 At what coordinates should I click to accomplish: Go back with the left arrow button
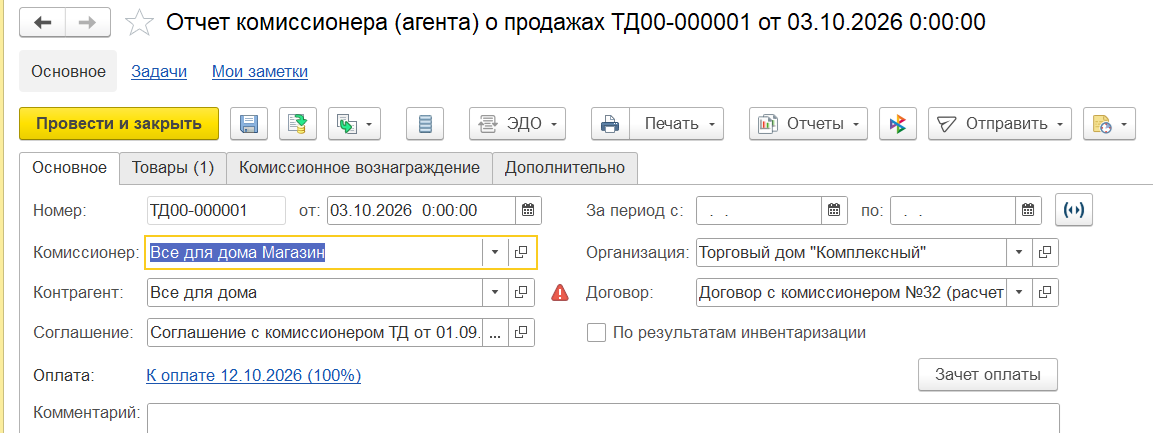[43, 24]
